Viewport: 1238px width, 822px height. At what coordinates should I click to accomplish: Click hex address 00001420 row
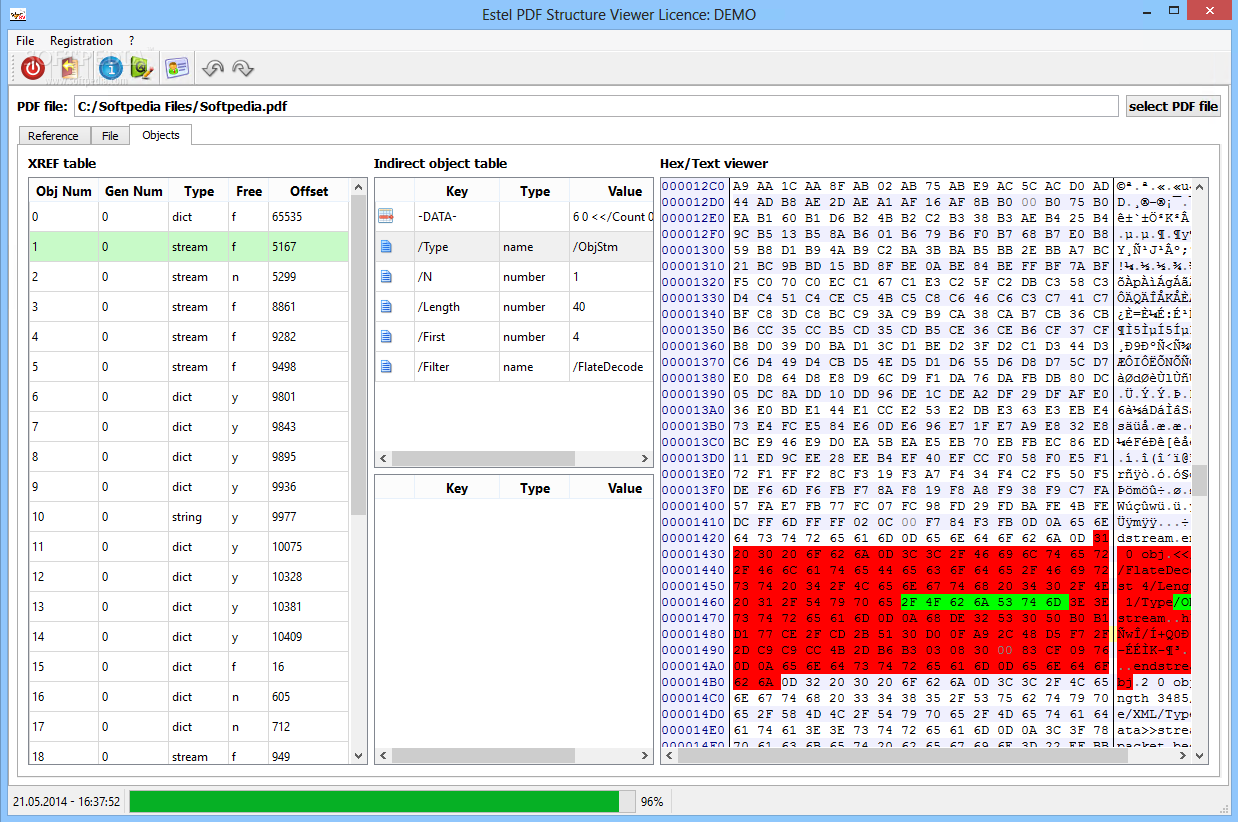694,538
